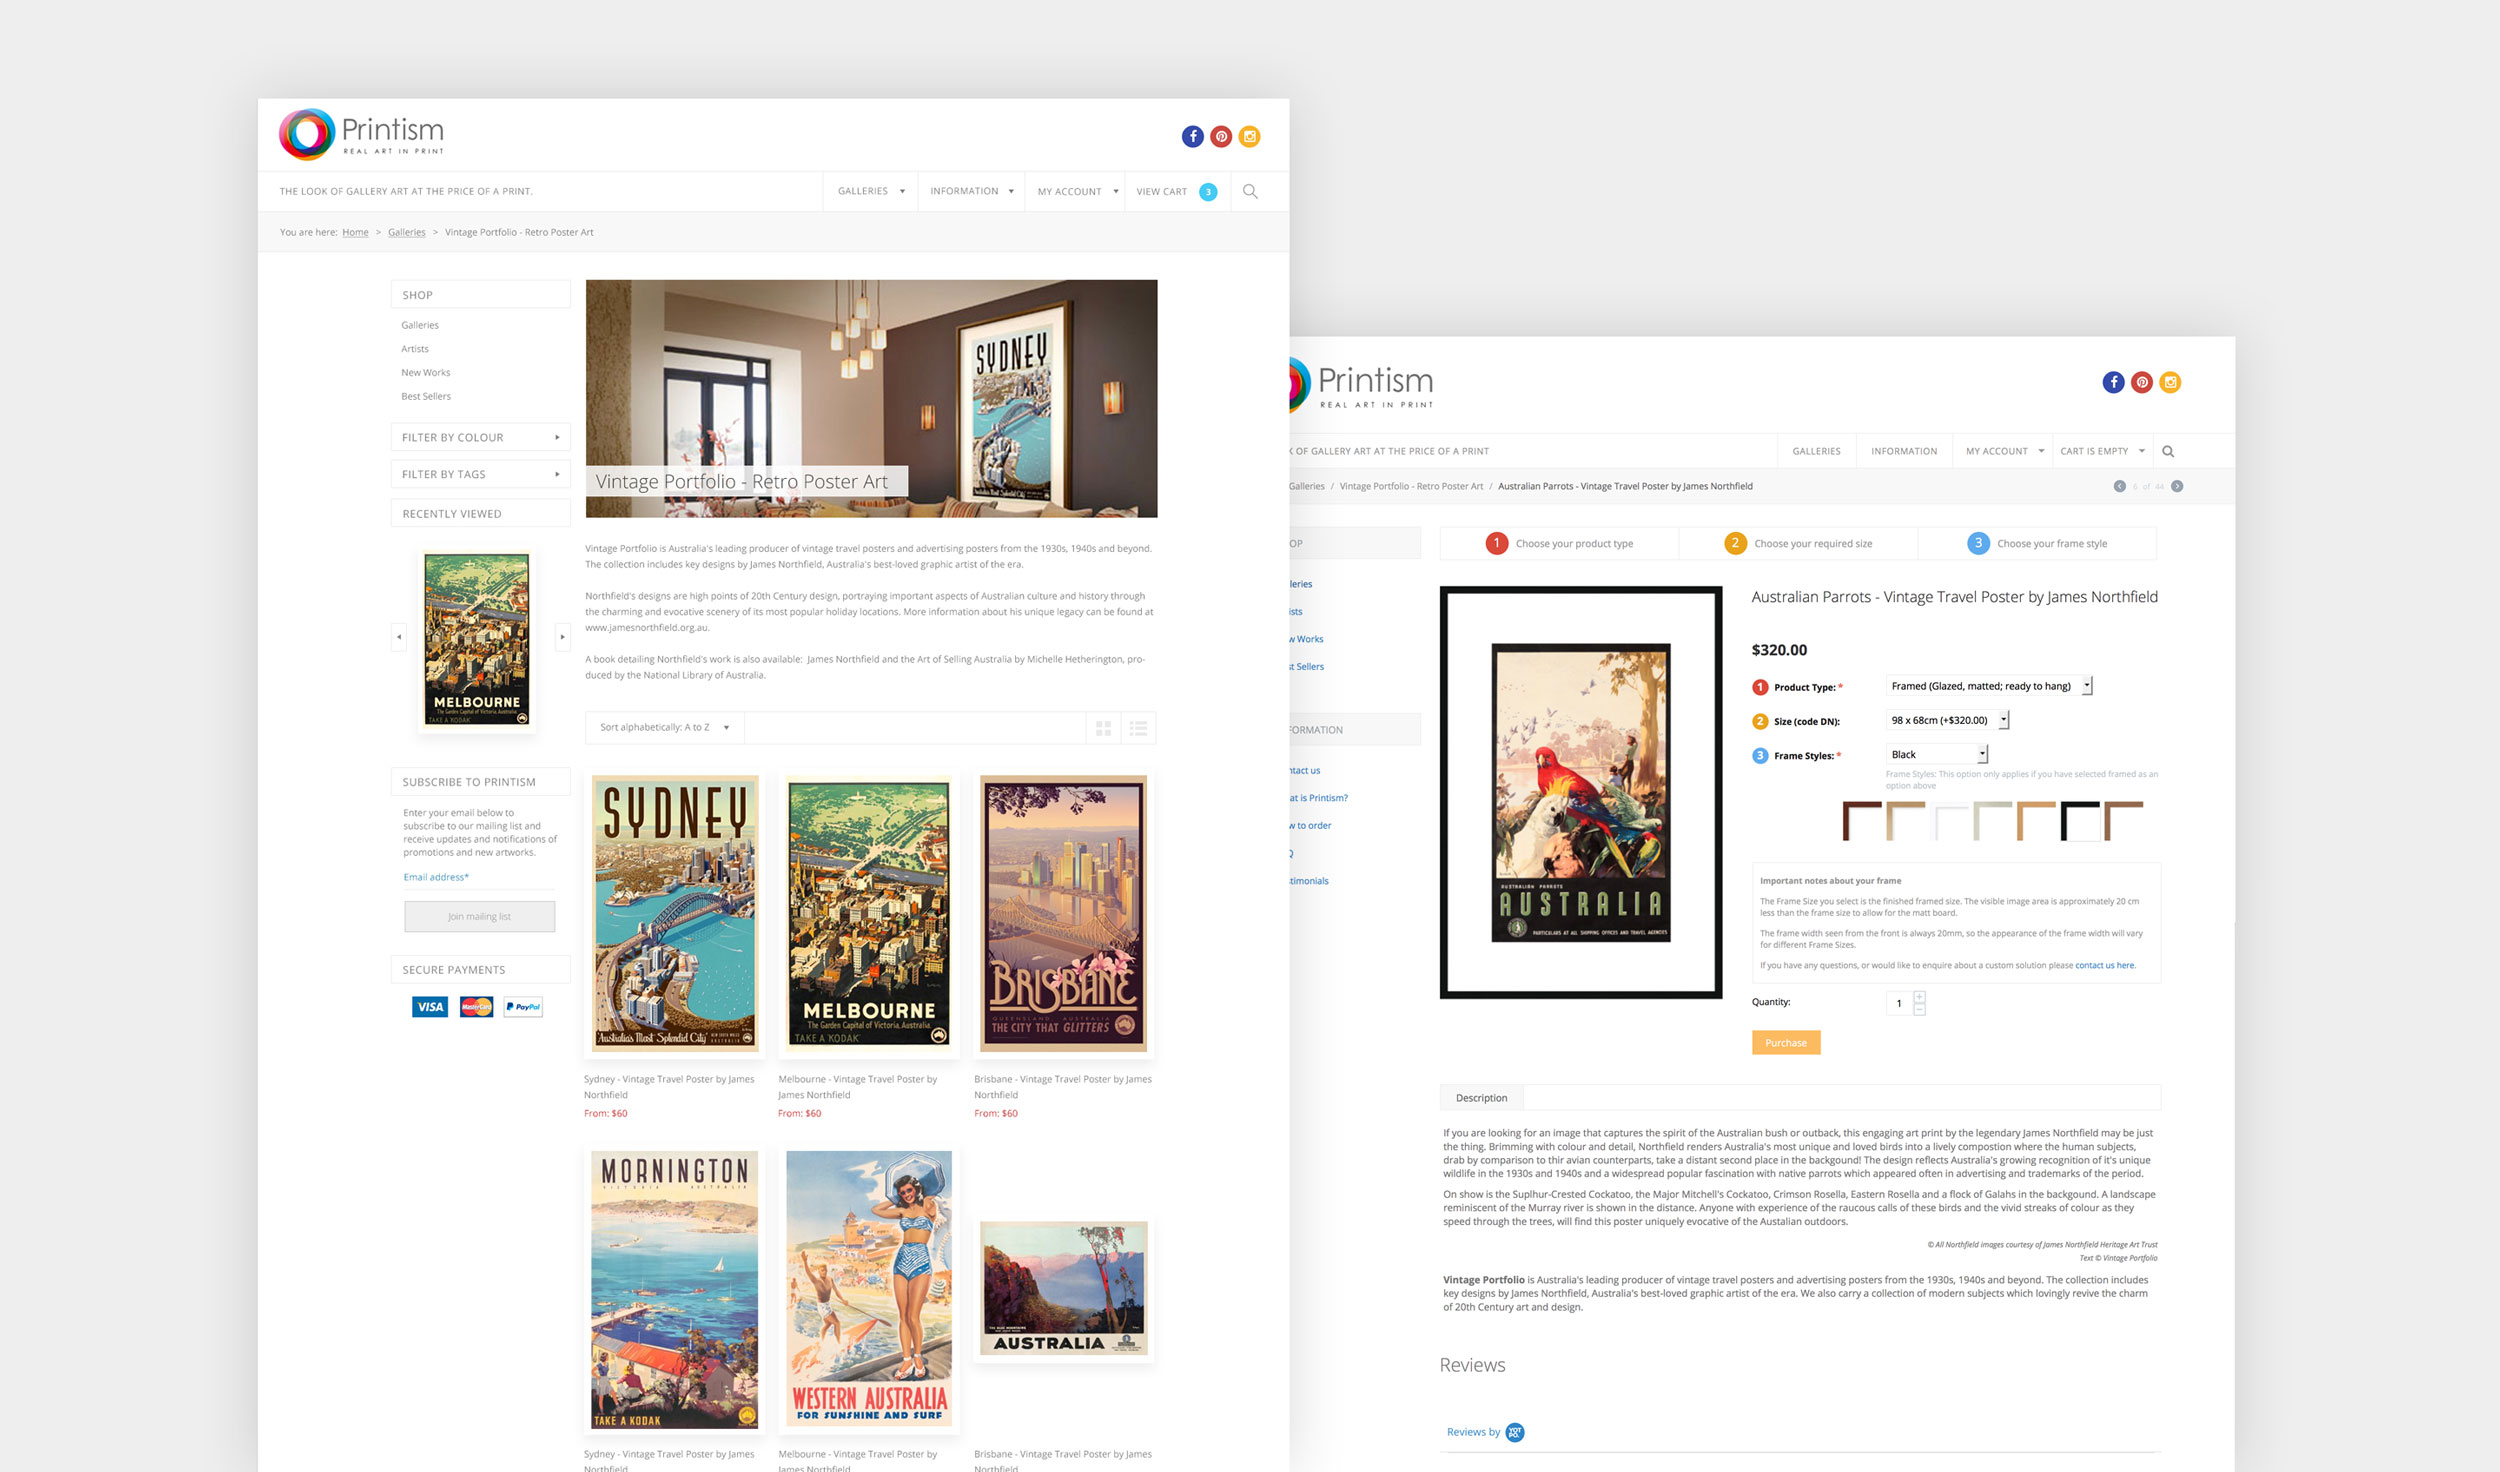Select light oak frame swatch
This screenshot has width=2500, height=1472.
(x=1905, y=821)
